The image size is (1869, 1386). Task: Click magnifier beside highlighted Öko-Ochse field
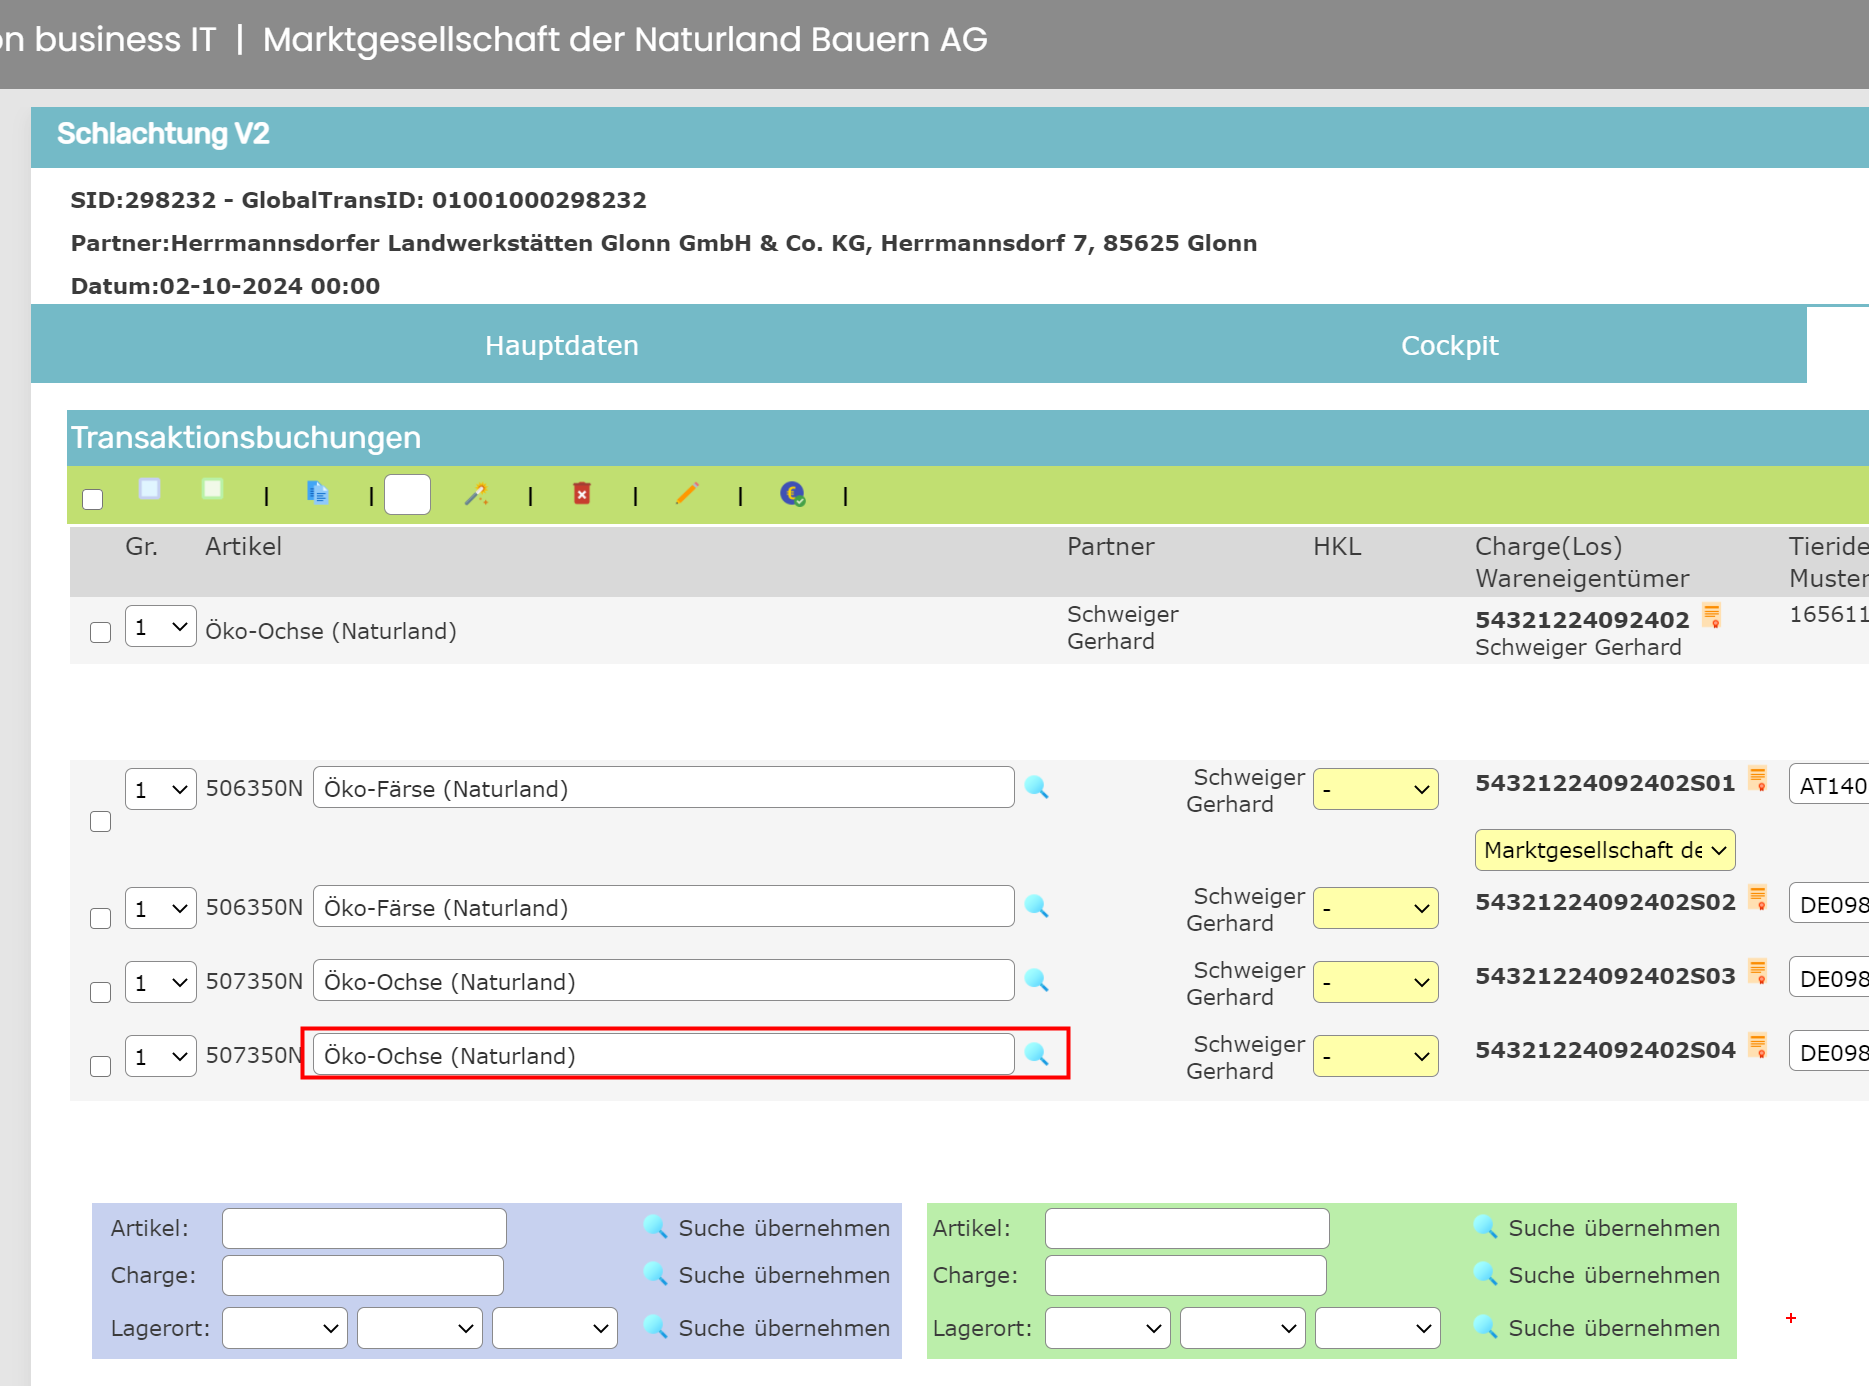(x=1037, y=1055)
